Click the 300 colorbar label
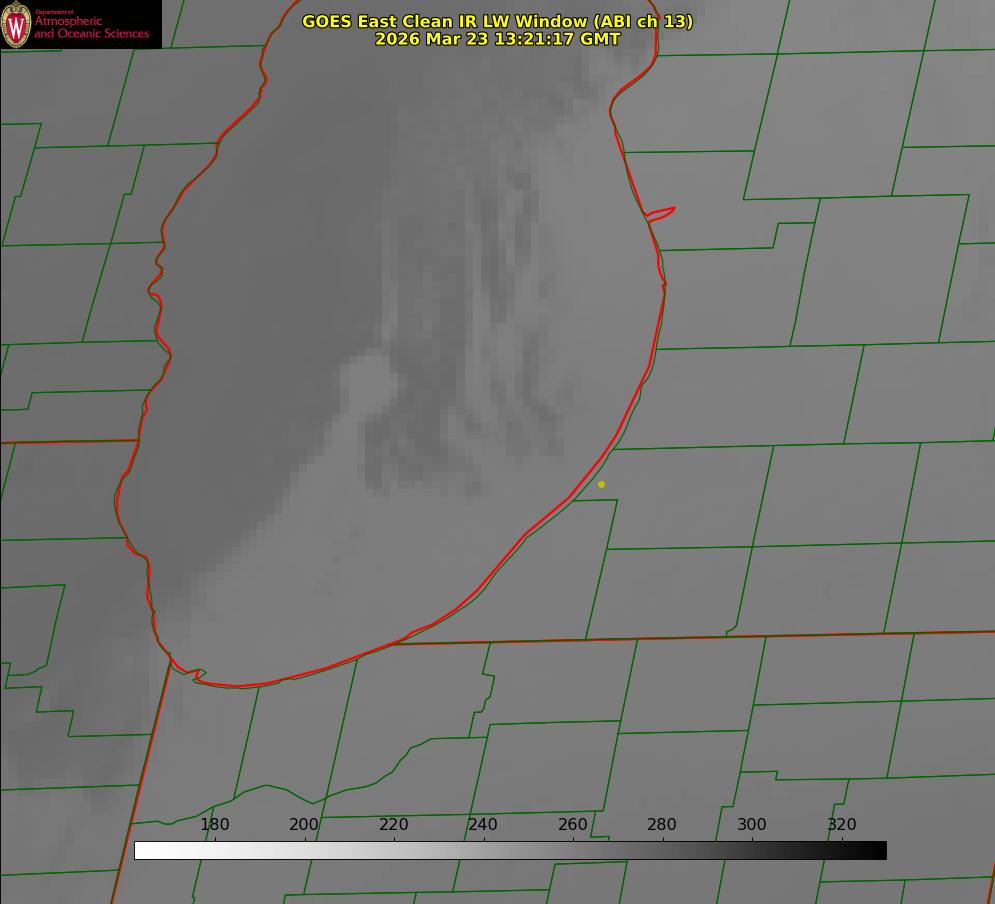The height and width of the screenshot is (904, 995). [x=752, y=824]
